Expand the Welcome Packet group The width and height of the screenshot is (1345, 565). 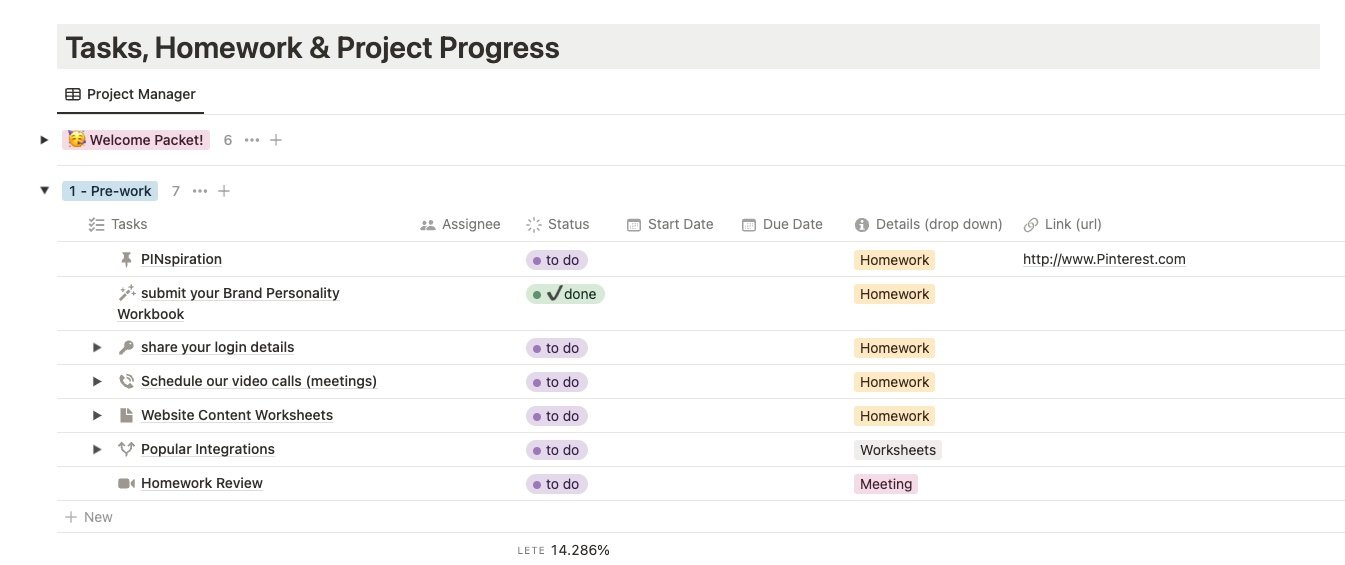(x=44, y=140)
